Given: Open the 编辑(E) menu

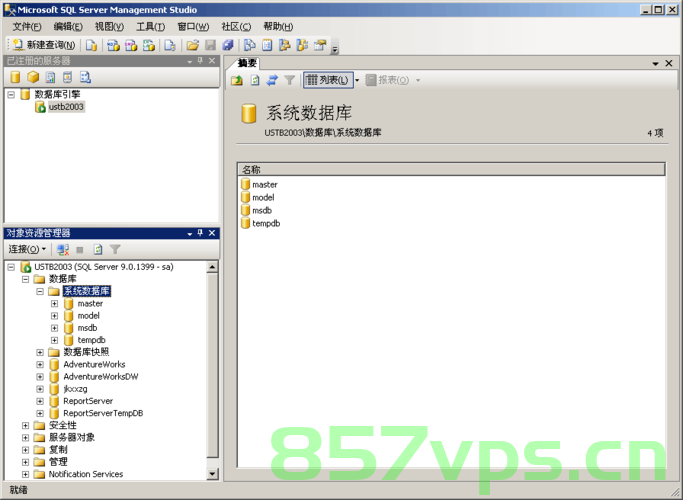Looking at the screenshot, I should click(x=68, y=27).
